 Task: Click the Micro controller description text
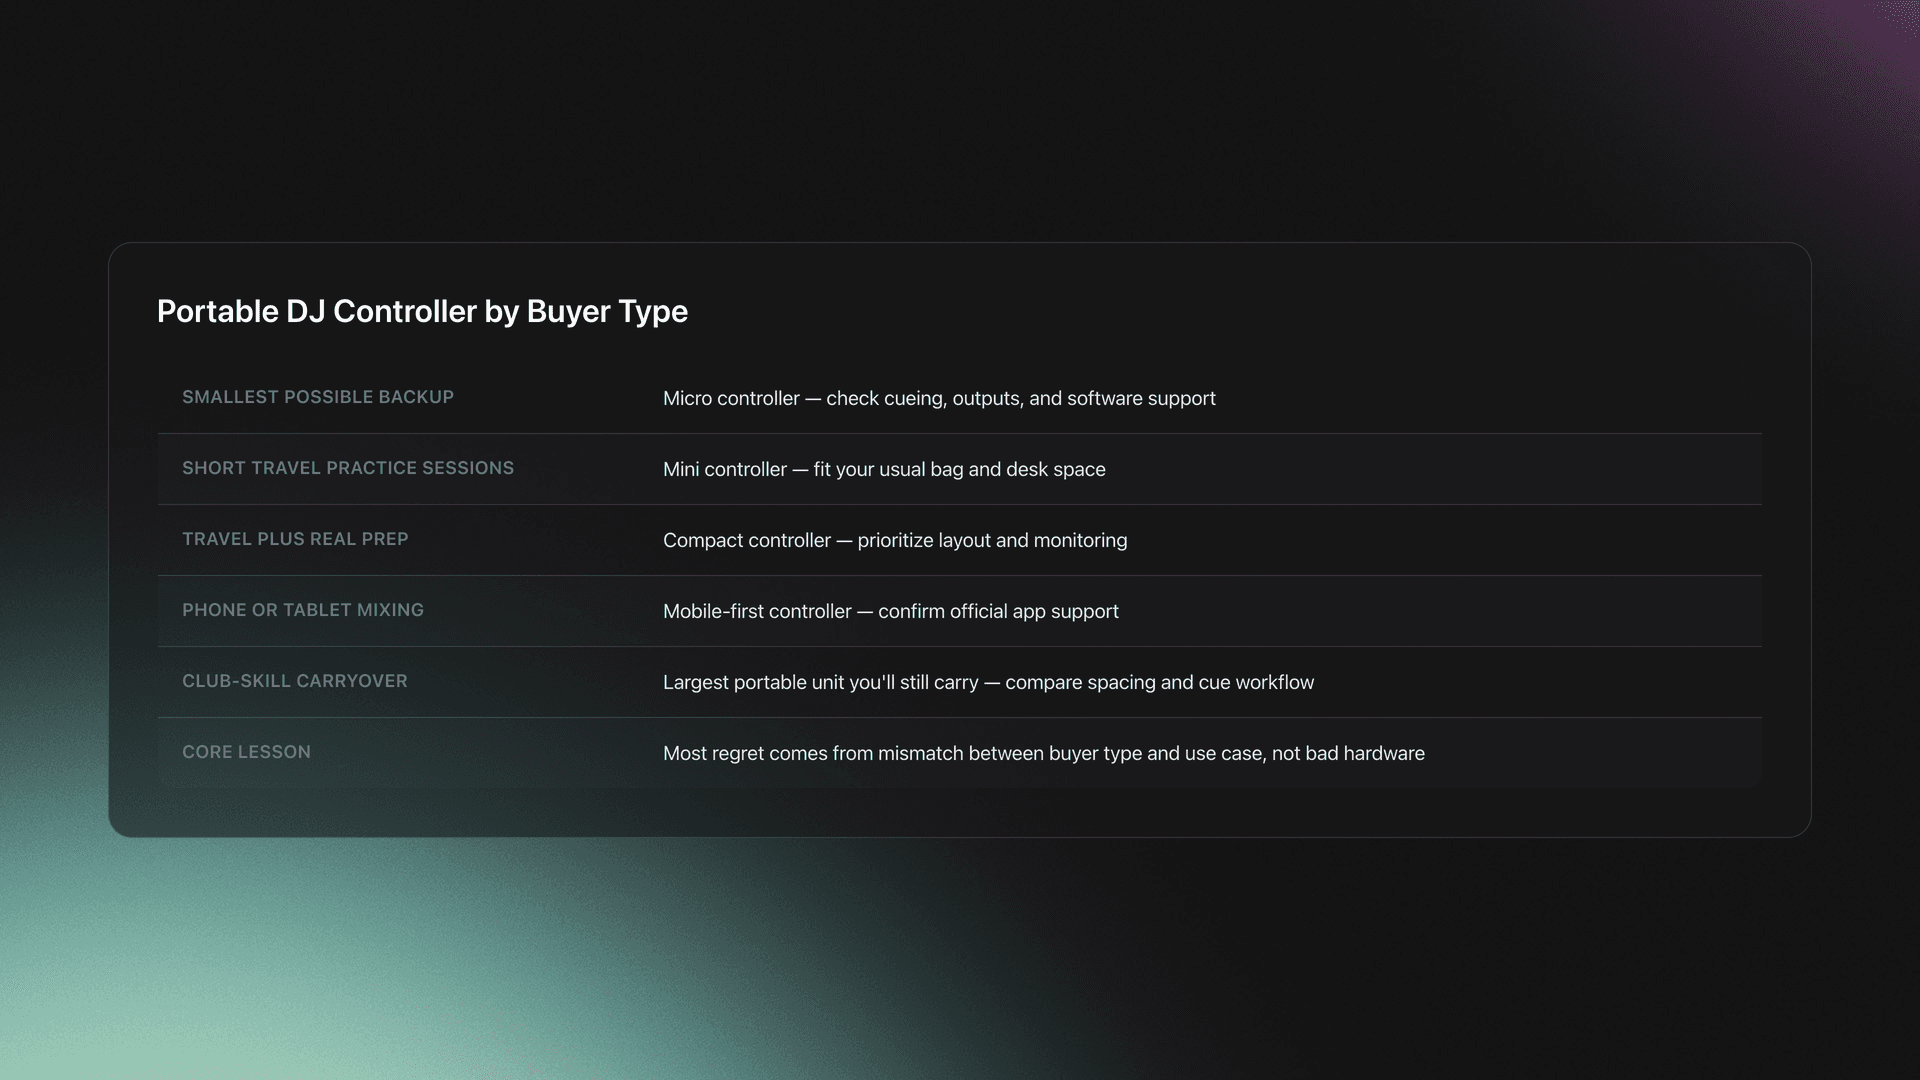pyautogui.click(x=939, y=398)
